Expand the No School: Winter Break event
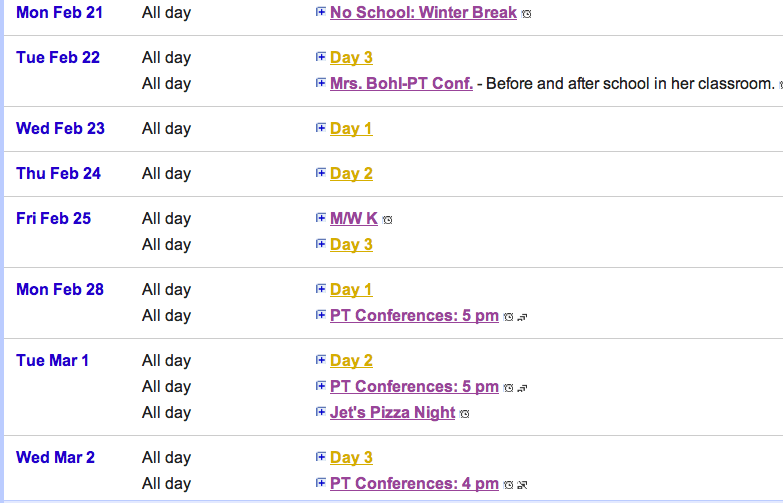This screenshot has width=783, height=503. coord(321,11)
